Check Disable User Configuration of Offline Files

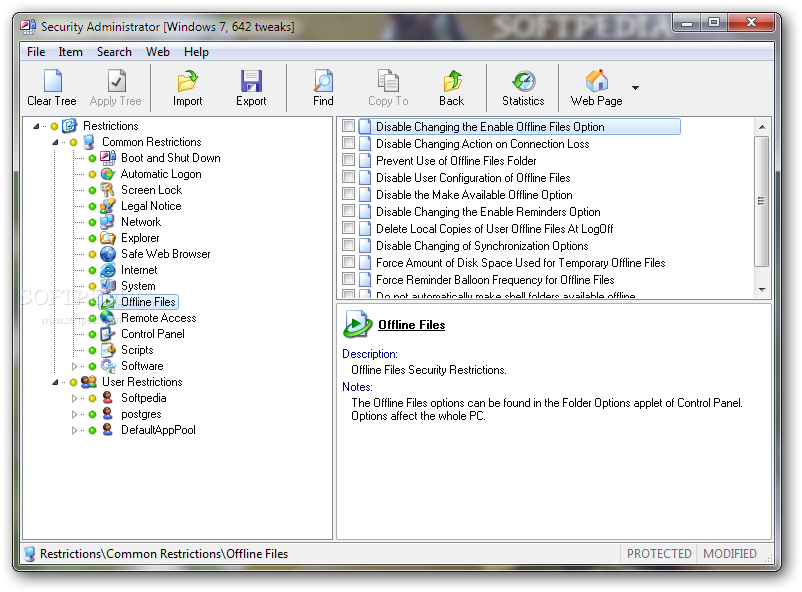349,177
